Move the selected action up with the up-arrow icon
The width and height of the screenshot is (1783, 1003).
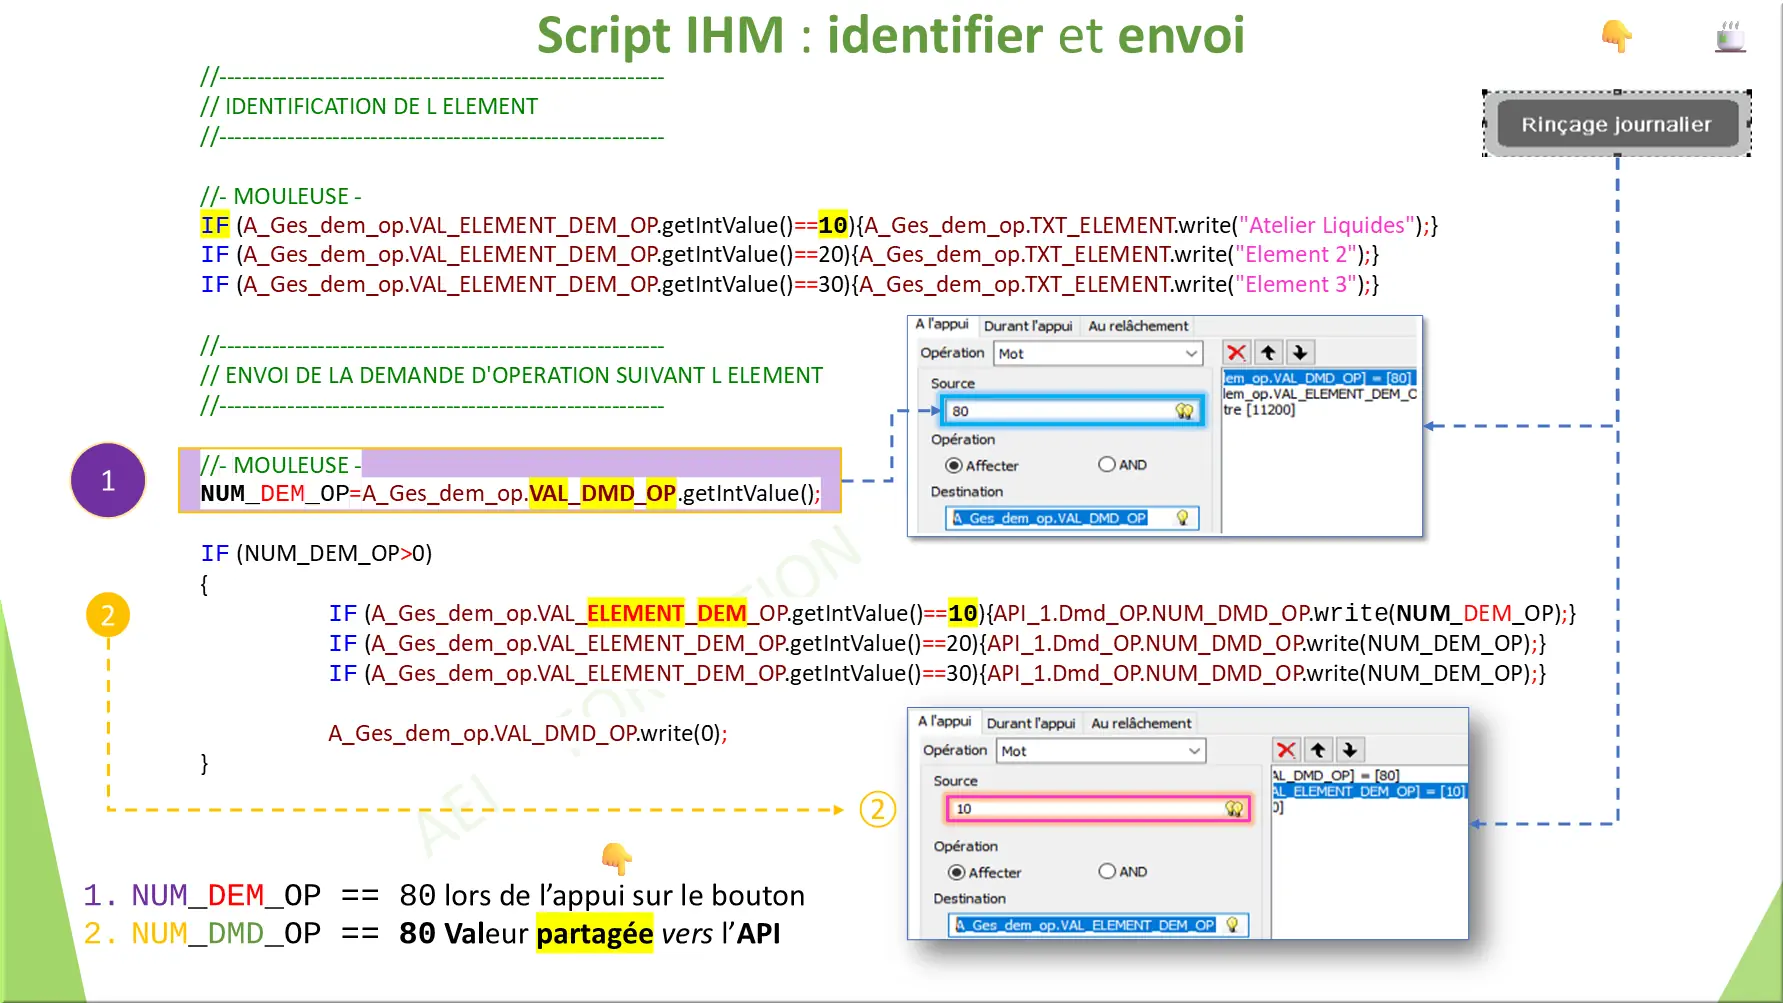tap(1268, 351)
